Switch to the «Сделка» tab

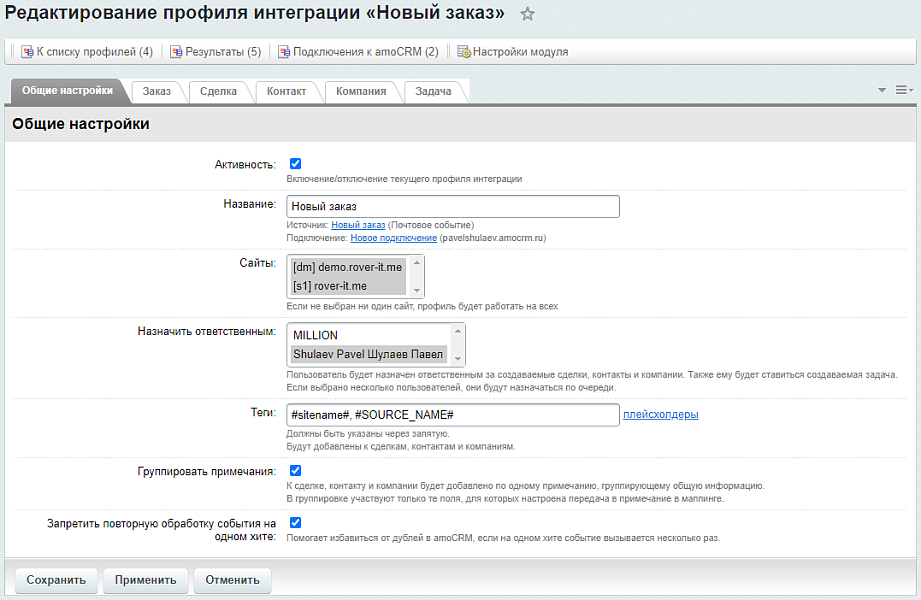tap(221, 91)
